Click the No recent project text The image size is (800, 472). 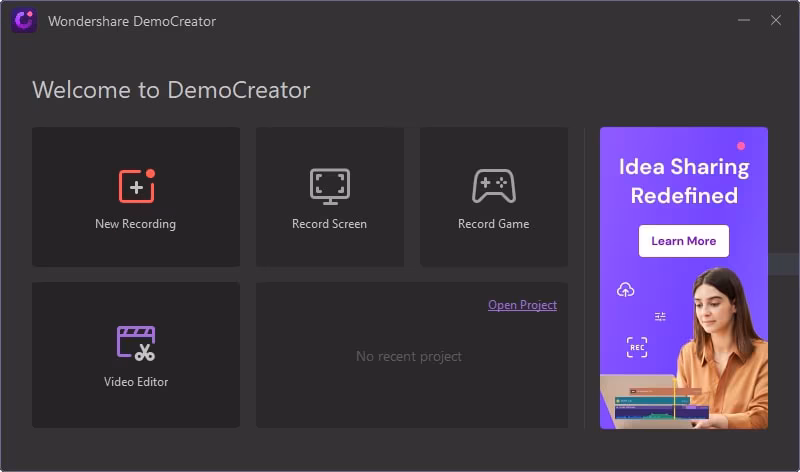[x=409, y=356]
